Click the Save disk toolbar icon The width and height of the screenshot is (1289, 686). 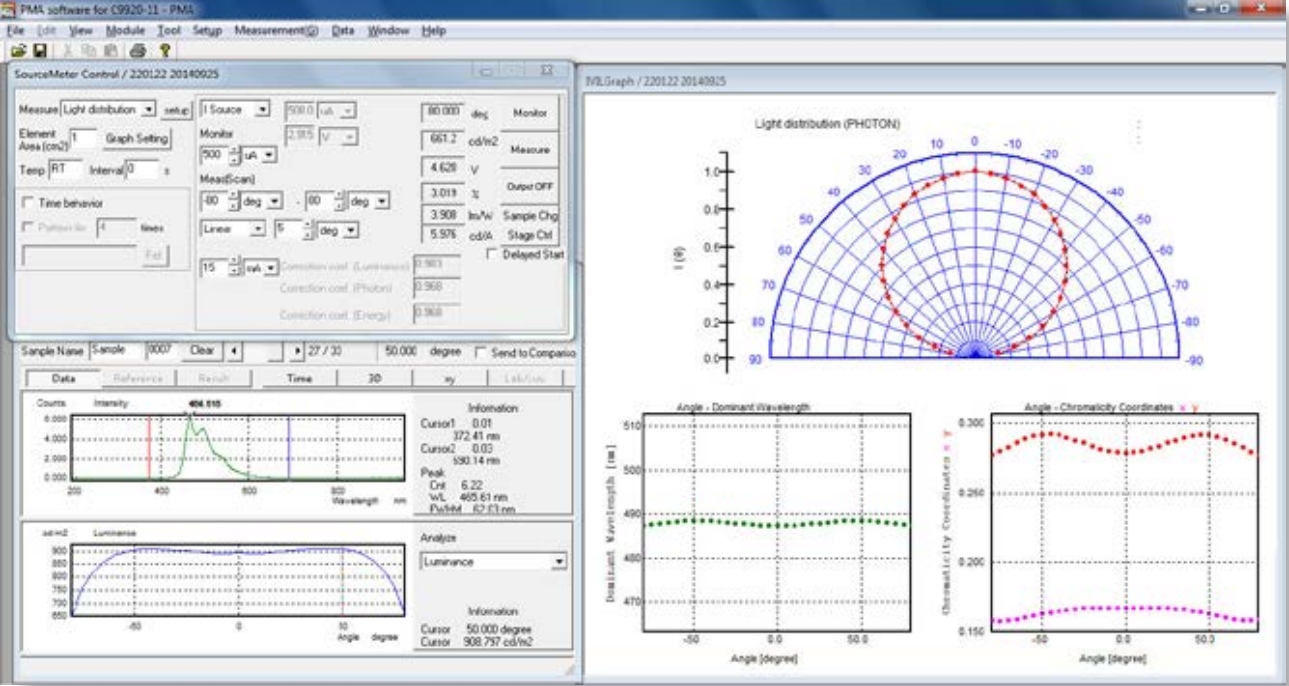click(40, 49)
